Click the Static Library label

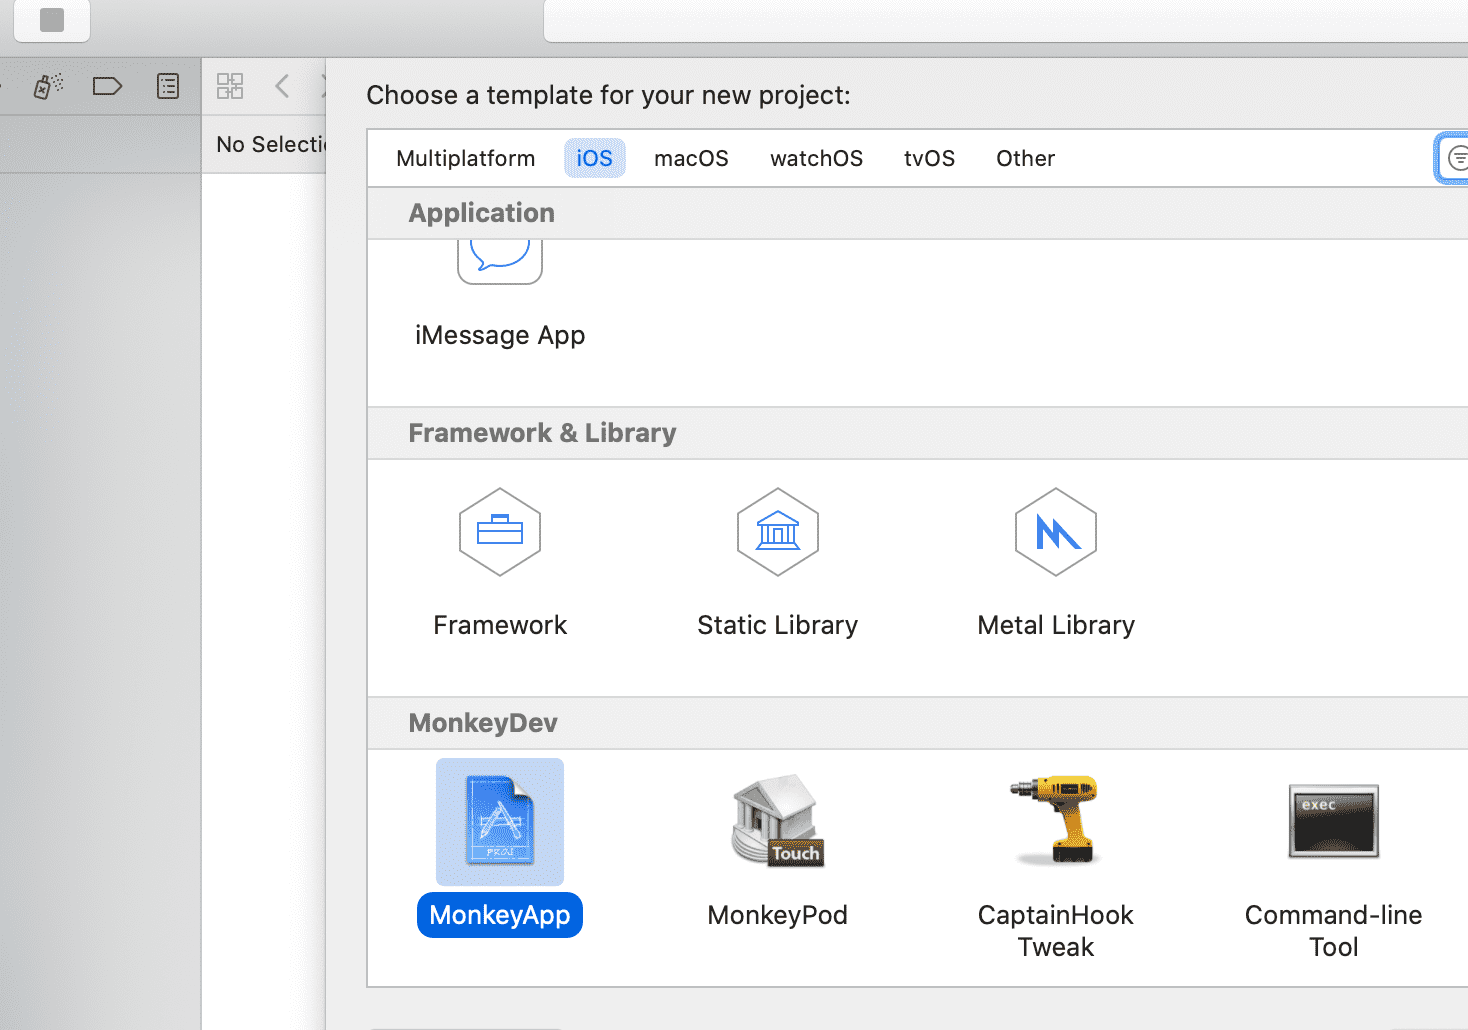(x=778, y=625)
